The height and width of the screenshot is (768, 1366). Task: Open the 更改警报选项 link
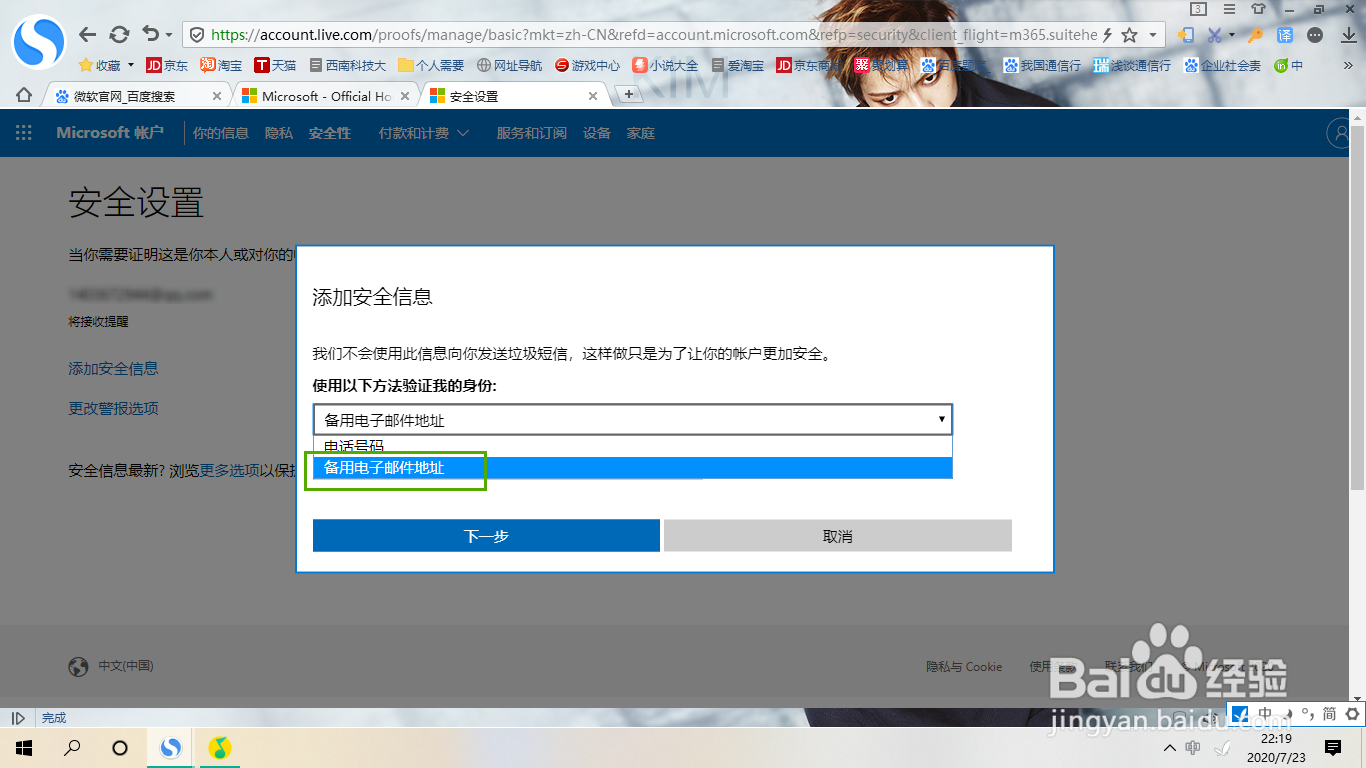coord(113,408)
